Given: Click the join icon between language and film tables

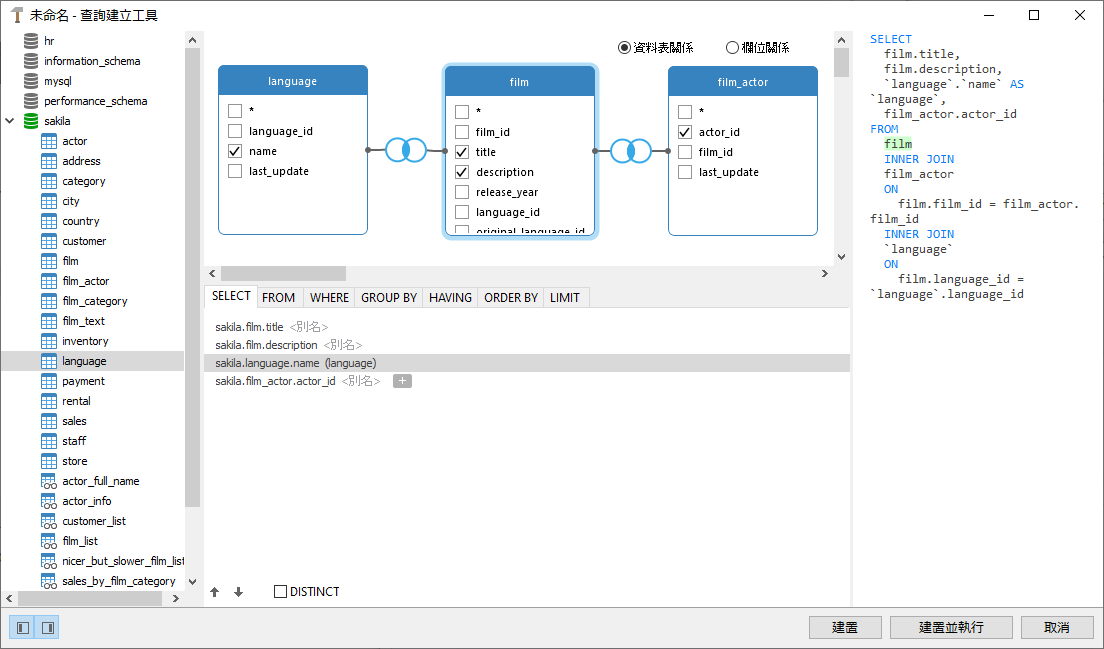Looking at the screenshot, I should 405,149.
